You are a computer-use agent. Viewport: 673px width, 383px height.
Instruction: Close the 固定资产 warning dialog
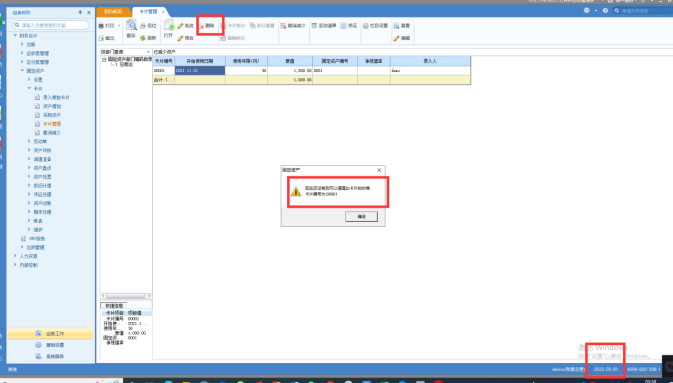[x=379, y=170]
